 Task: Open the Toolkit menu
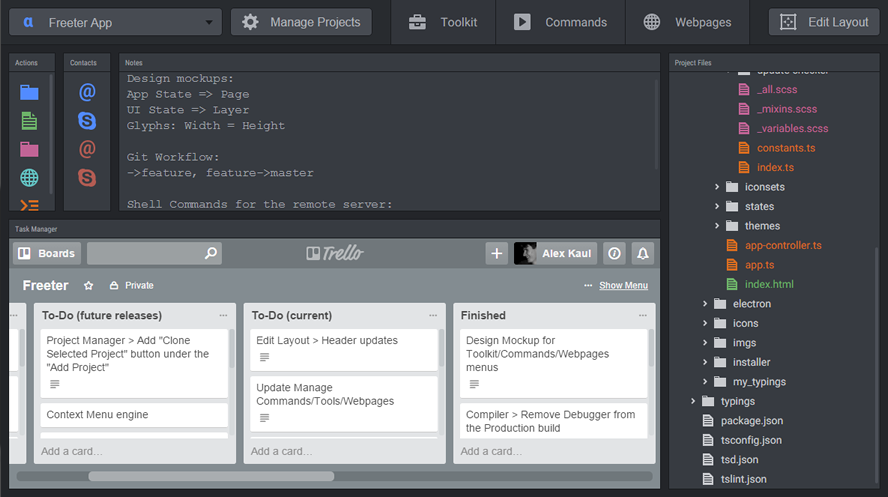tap(443, 22)
